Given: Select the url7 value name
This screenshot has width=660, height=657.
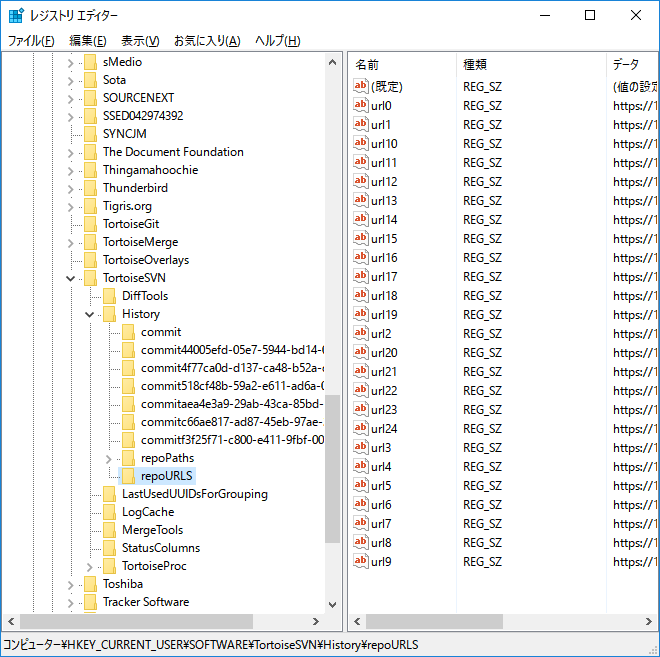Looking at the screenshot, I should point(381,524).
